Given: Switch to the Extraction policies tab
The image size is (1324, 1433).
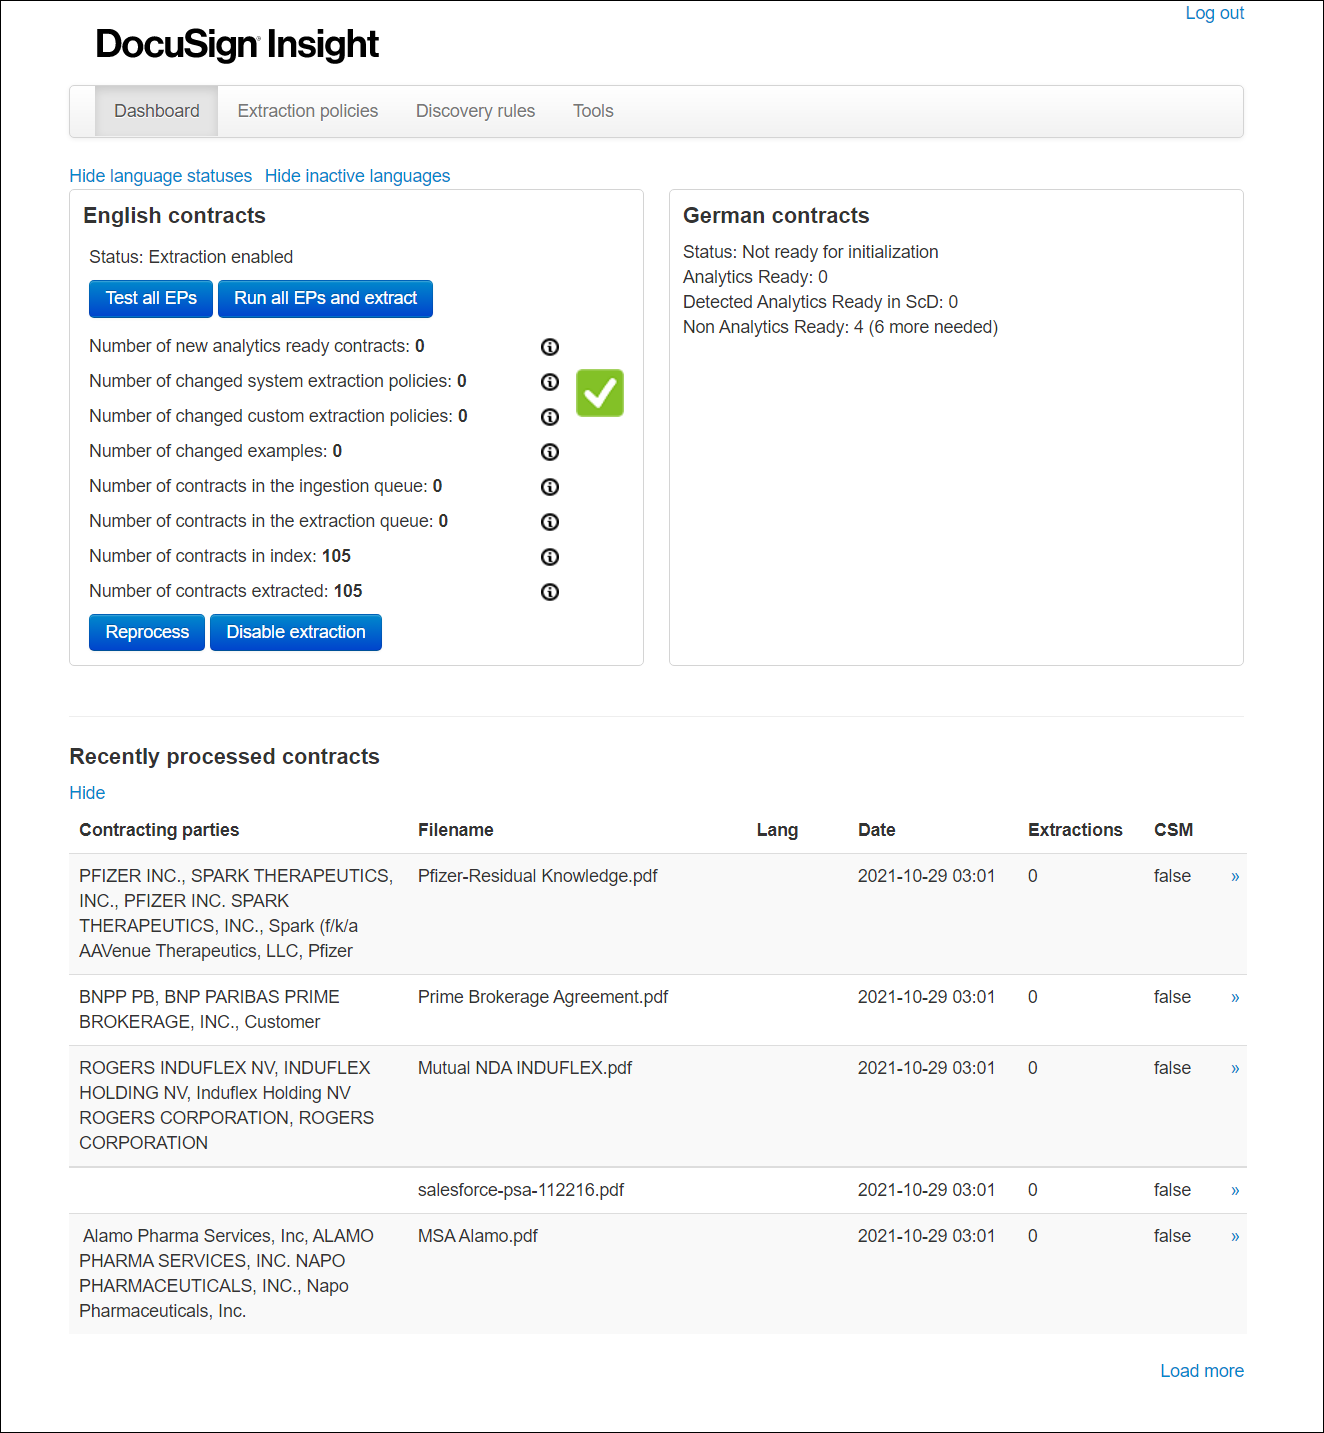Looking at the screenshot, I should [x=307, y=111].
